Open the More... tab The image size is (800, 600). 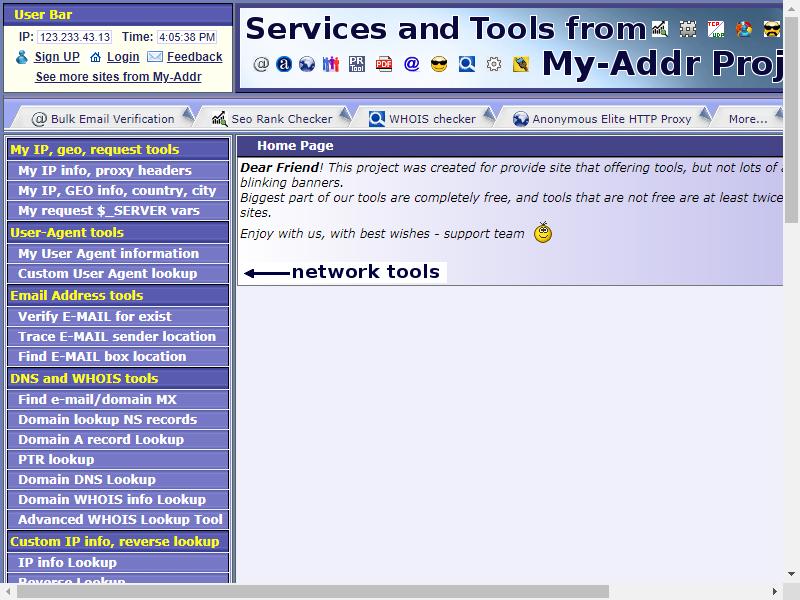pyautogui.click(x=748, y=119)
